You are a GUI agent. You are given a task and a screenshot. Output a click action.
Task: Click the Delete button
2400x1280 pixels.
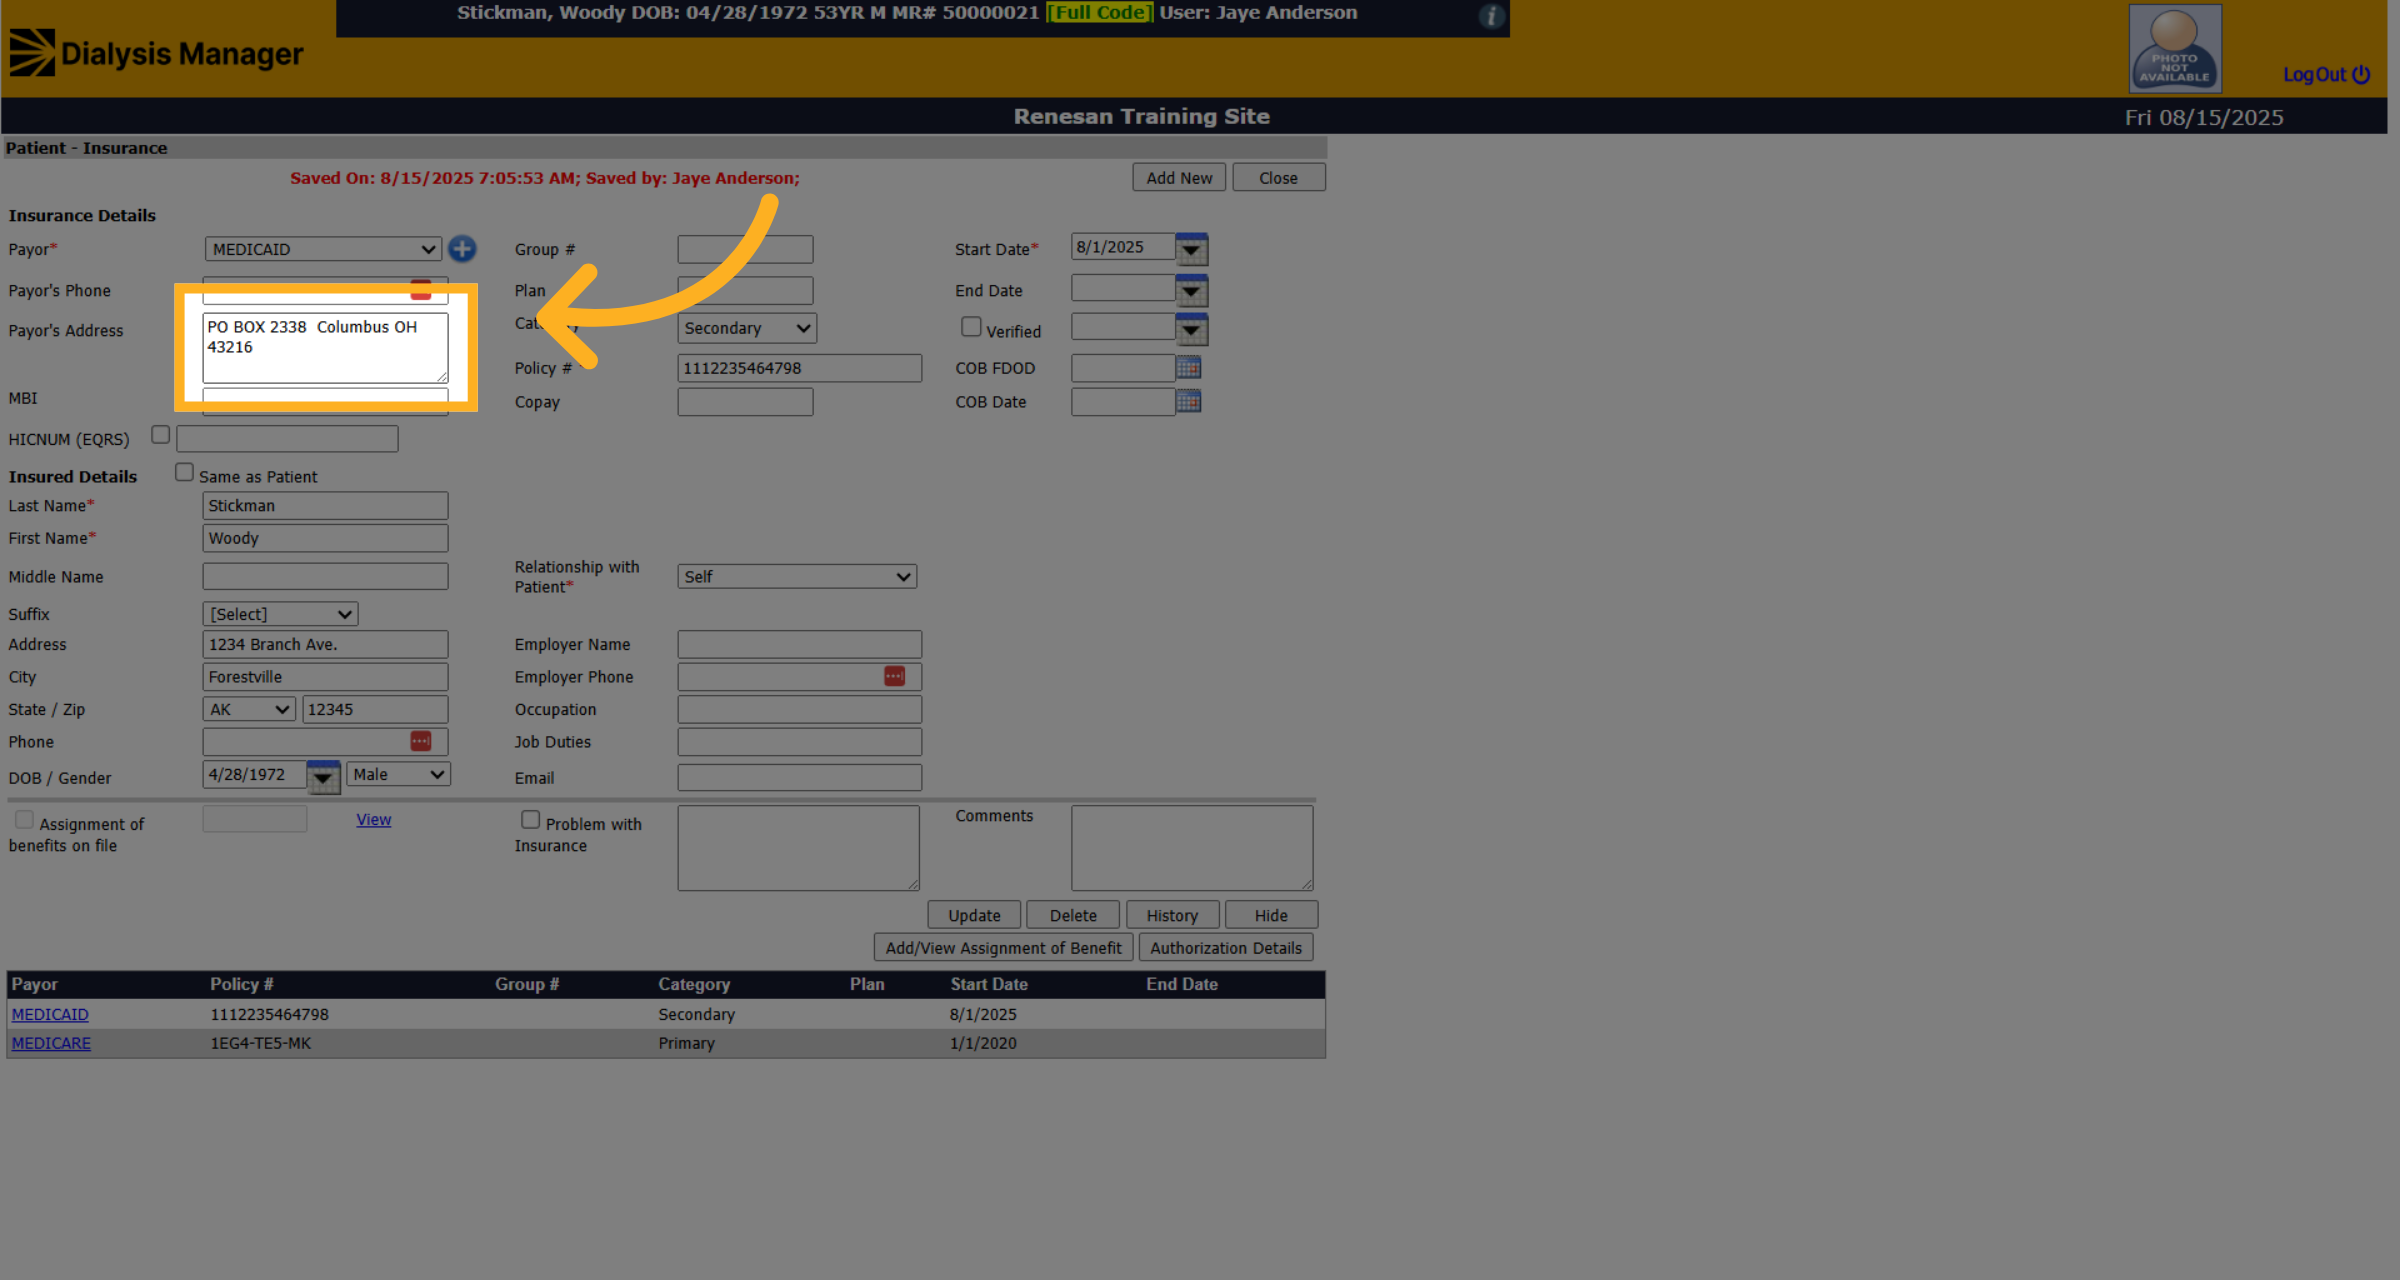coord(1073,915)
